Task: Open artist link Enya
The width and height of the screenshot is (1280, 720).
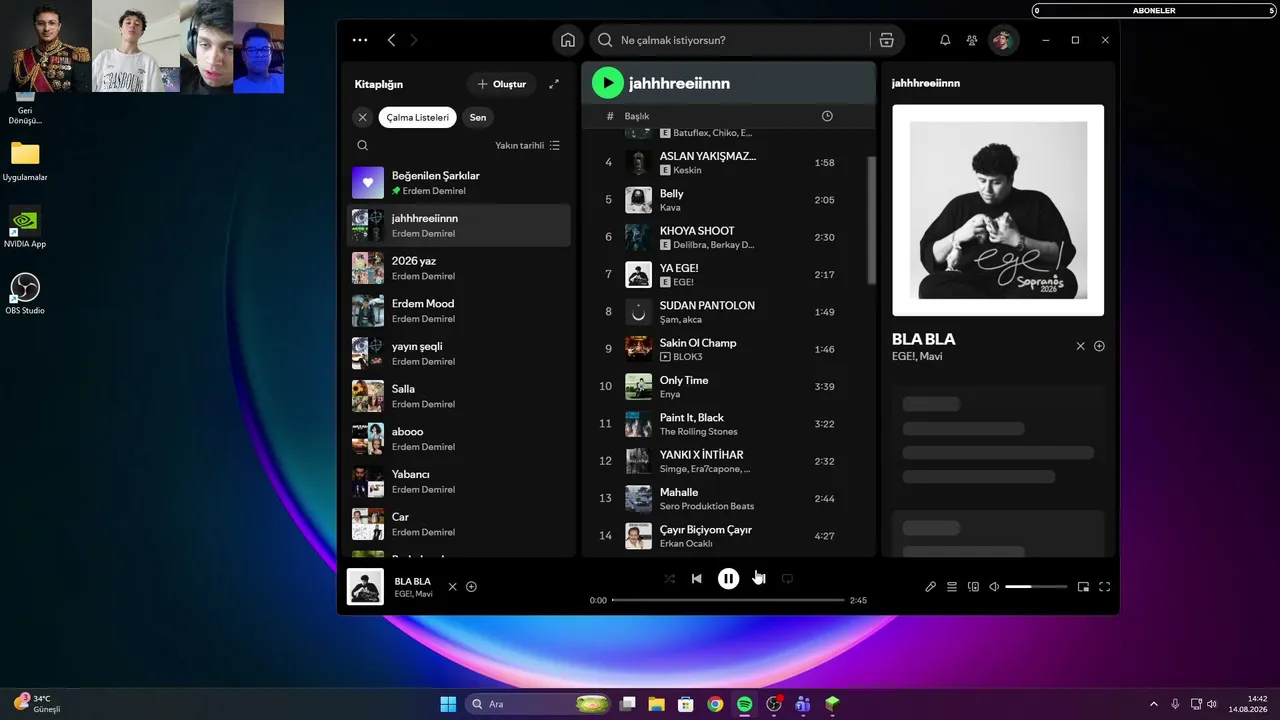Action: click(x=669, y=395)
